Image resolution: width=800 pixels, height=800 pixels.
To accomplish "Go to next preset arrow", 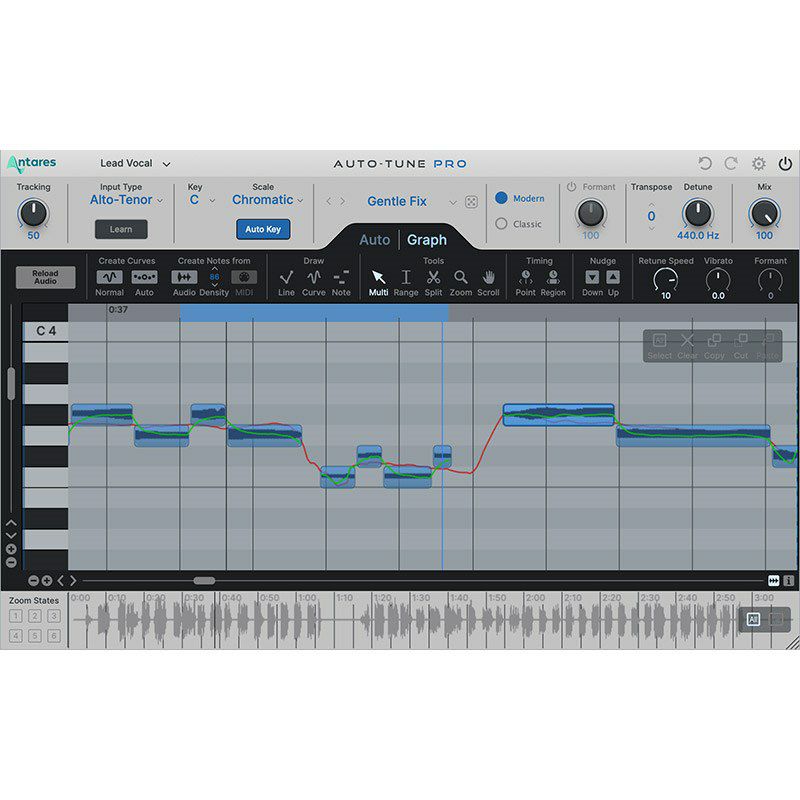I will coord(342,202).
